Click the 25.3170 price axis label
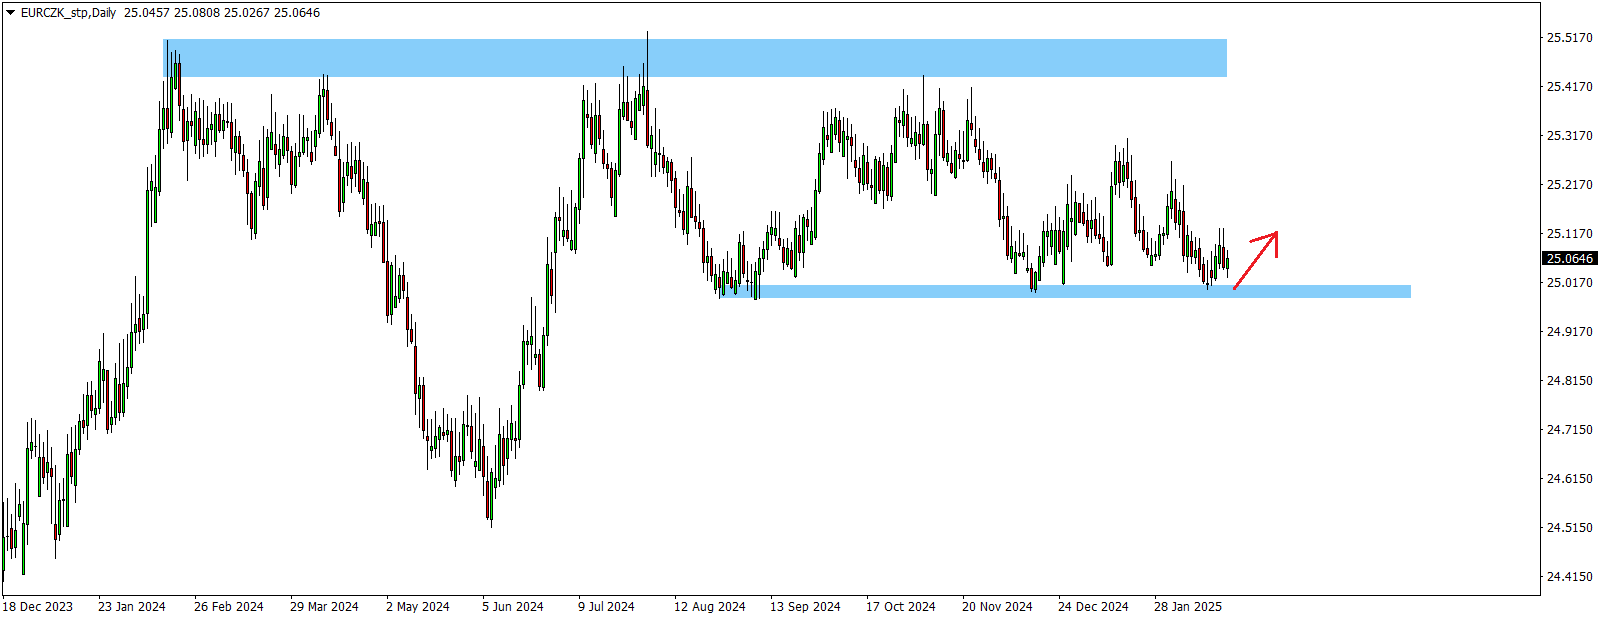The image size is (1604, 619). pos(1569,136)
